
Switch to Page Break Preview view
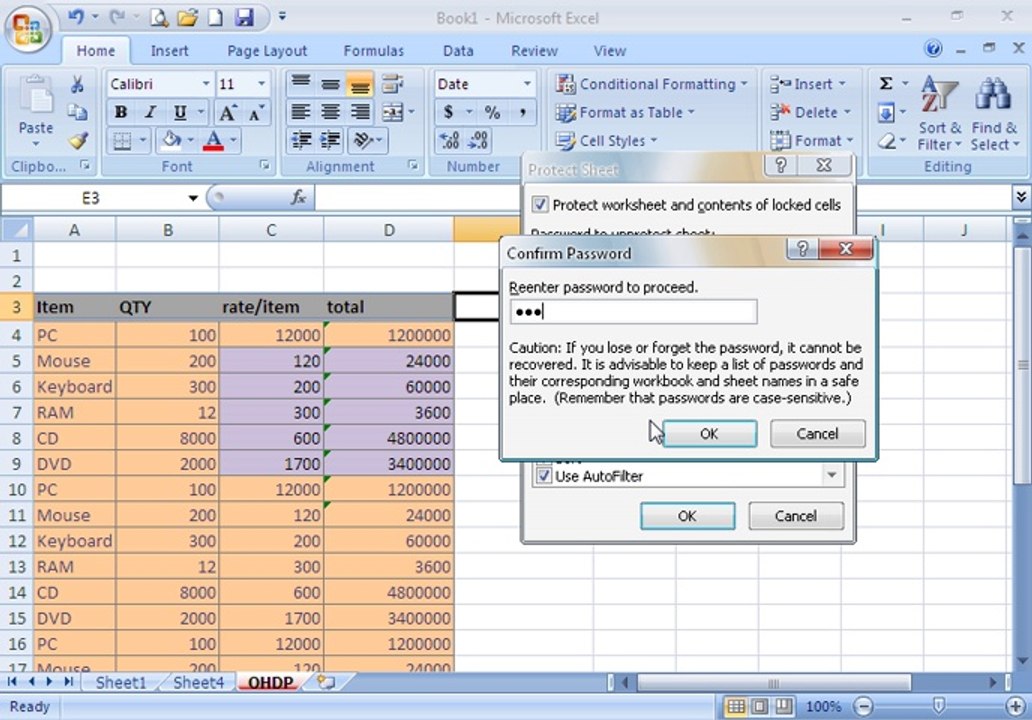pyautogui.click(x=783, y=706)
